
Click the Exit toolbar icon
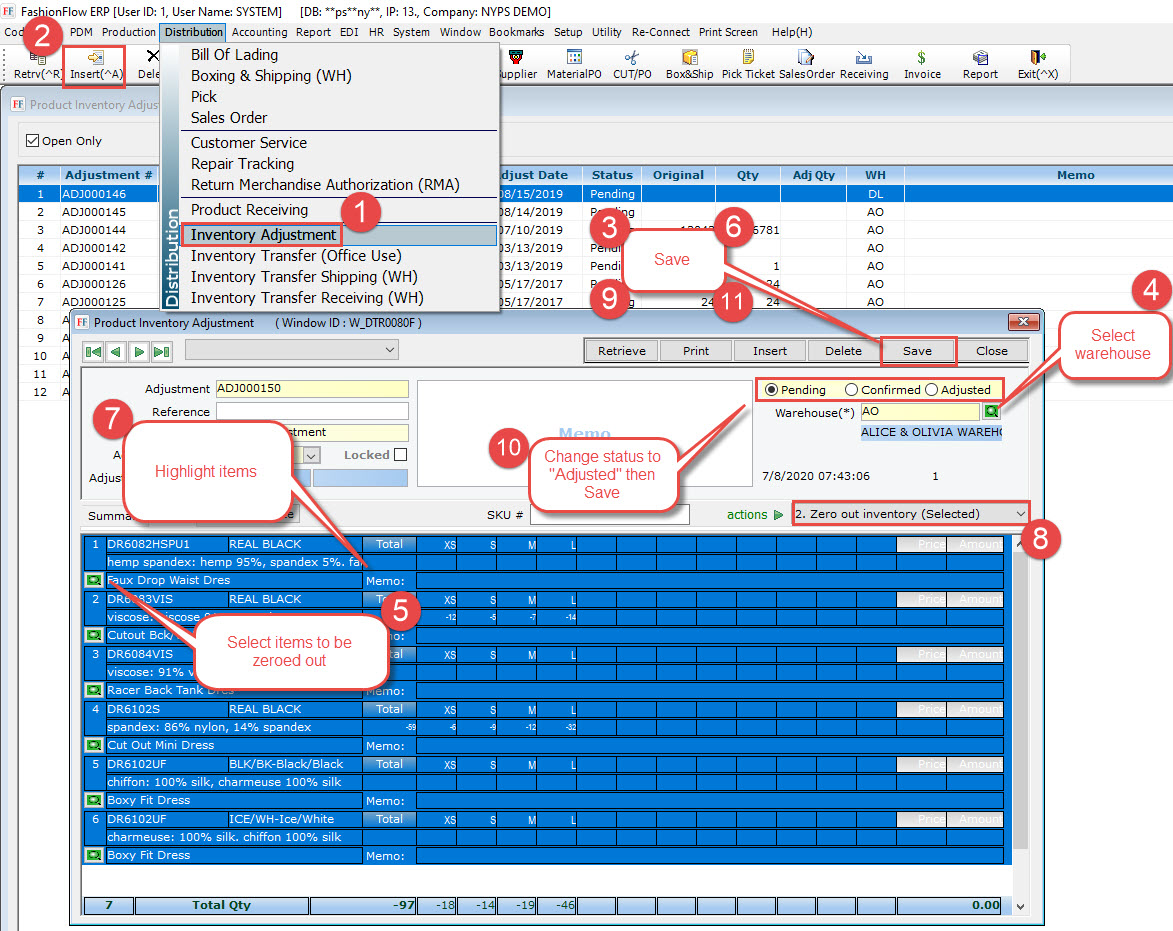(x=1037, y=64)
